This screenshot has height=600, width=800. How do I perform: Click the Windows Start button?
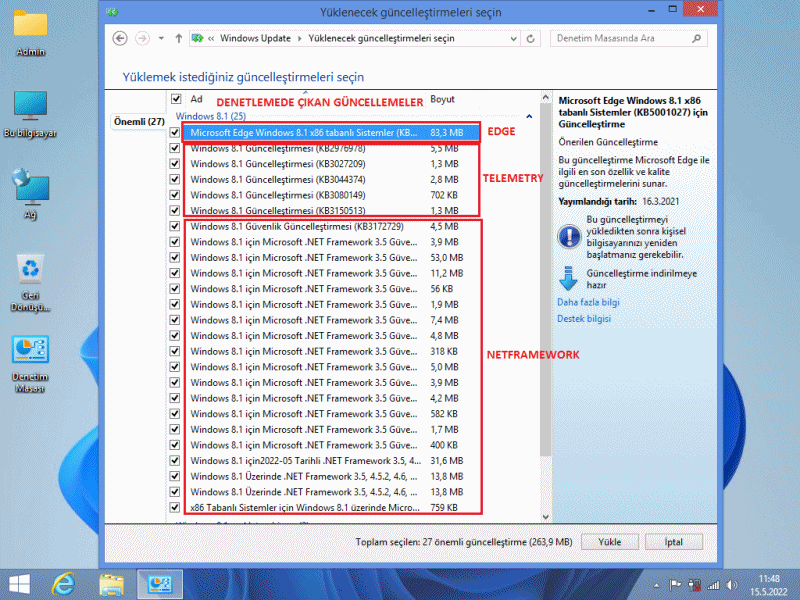pyautogui.click(x=19, y=582)
